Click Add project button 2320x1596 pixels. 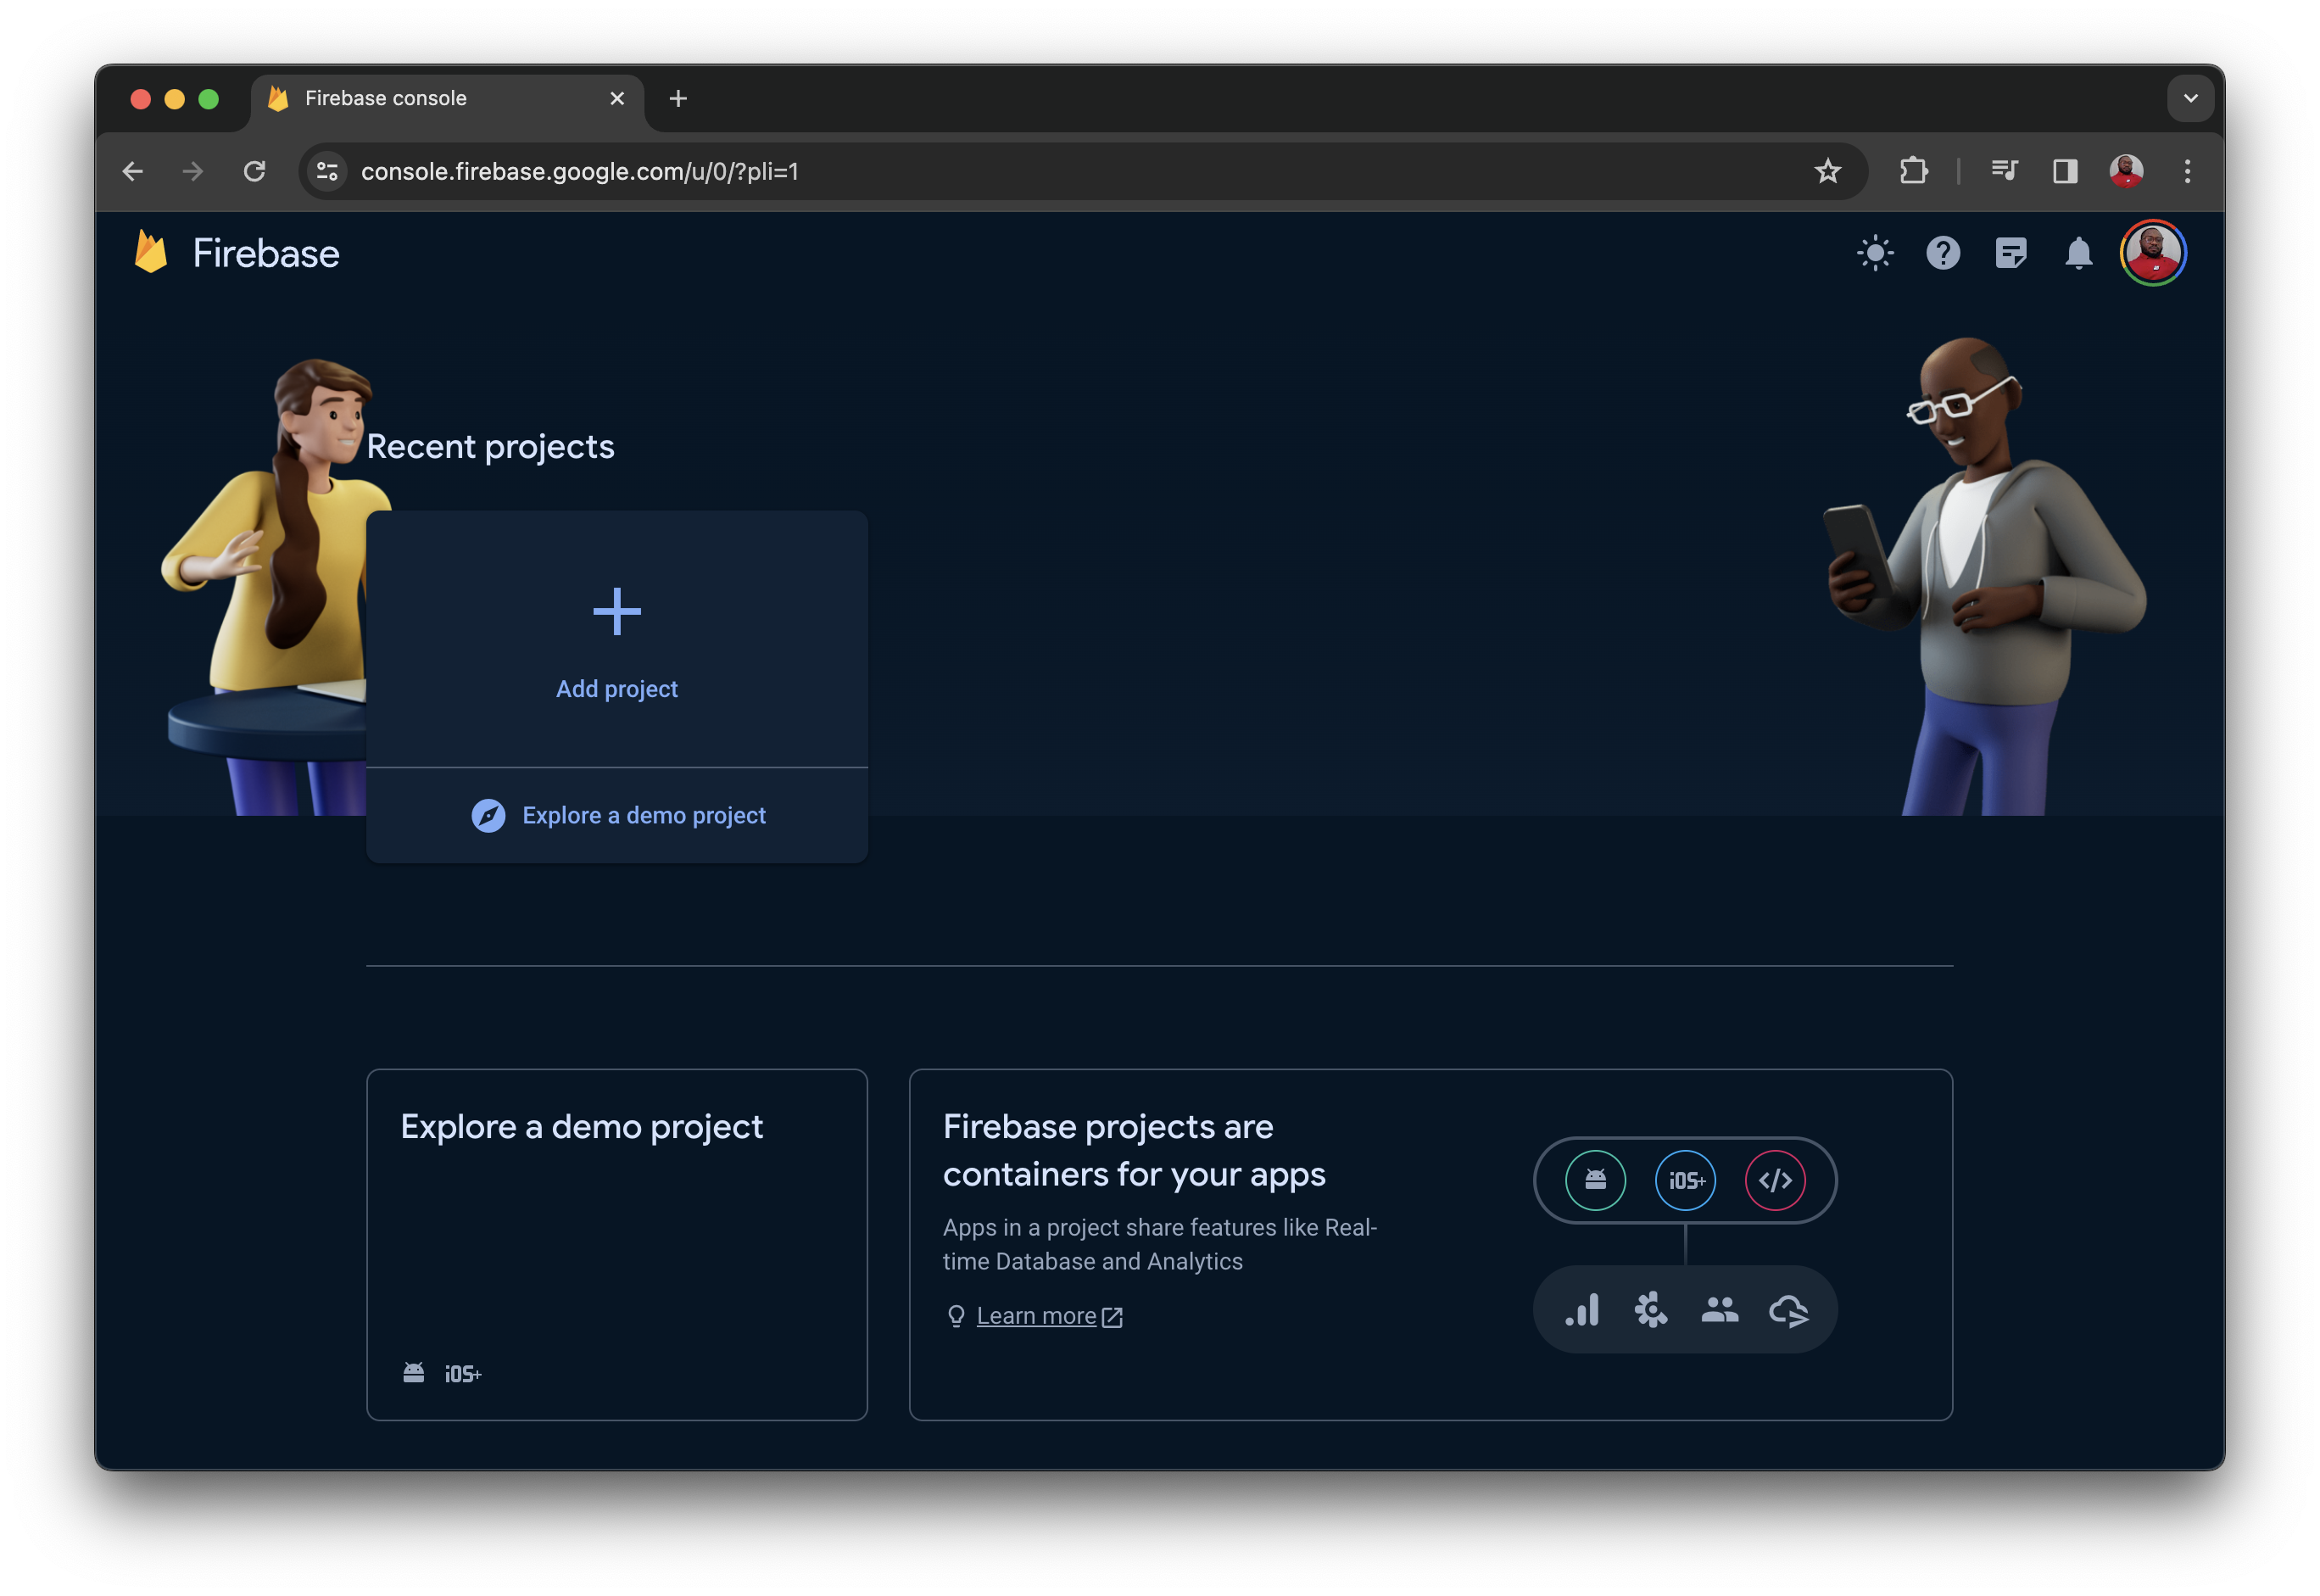pyautogui.click(x=617, y=639)
